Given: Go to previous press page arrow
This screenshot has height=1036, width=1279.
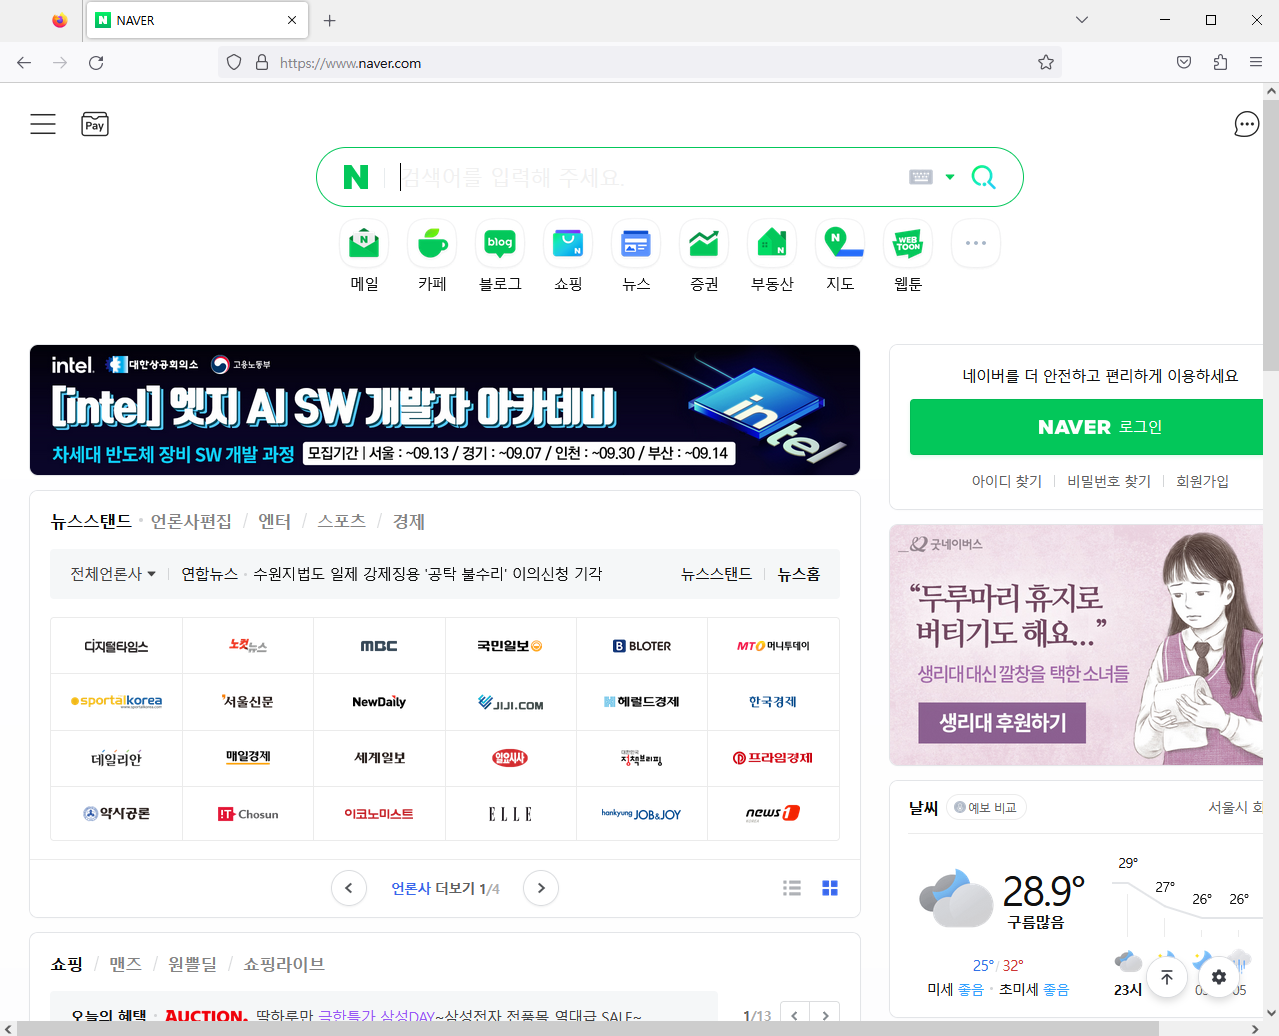Looking at the screenshot, I should [349, 888].
